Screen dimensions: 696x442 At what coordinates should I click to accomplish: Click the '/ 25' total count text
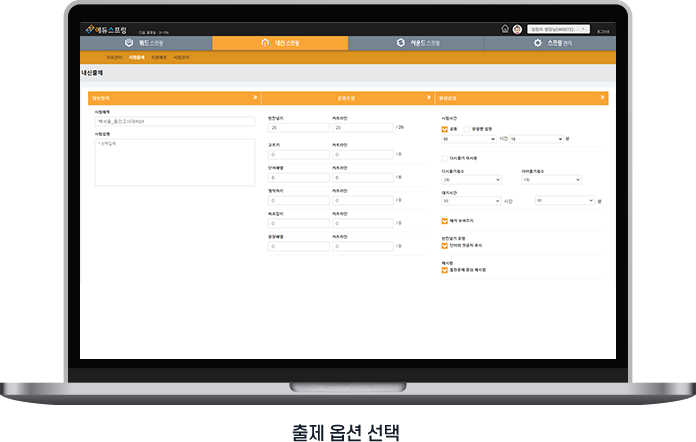(400, 127)
